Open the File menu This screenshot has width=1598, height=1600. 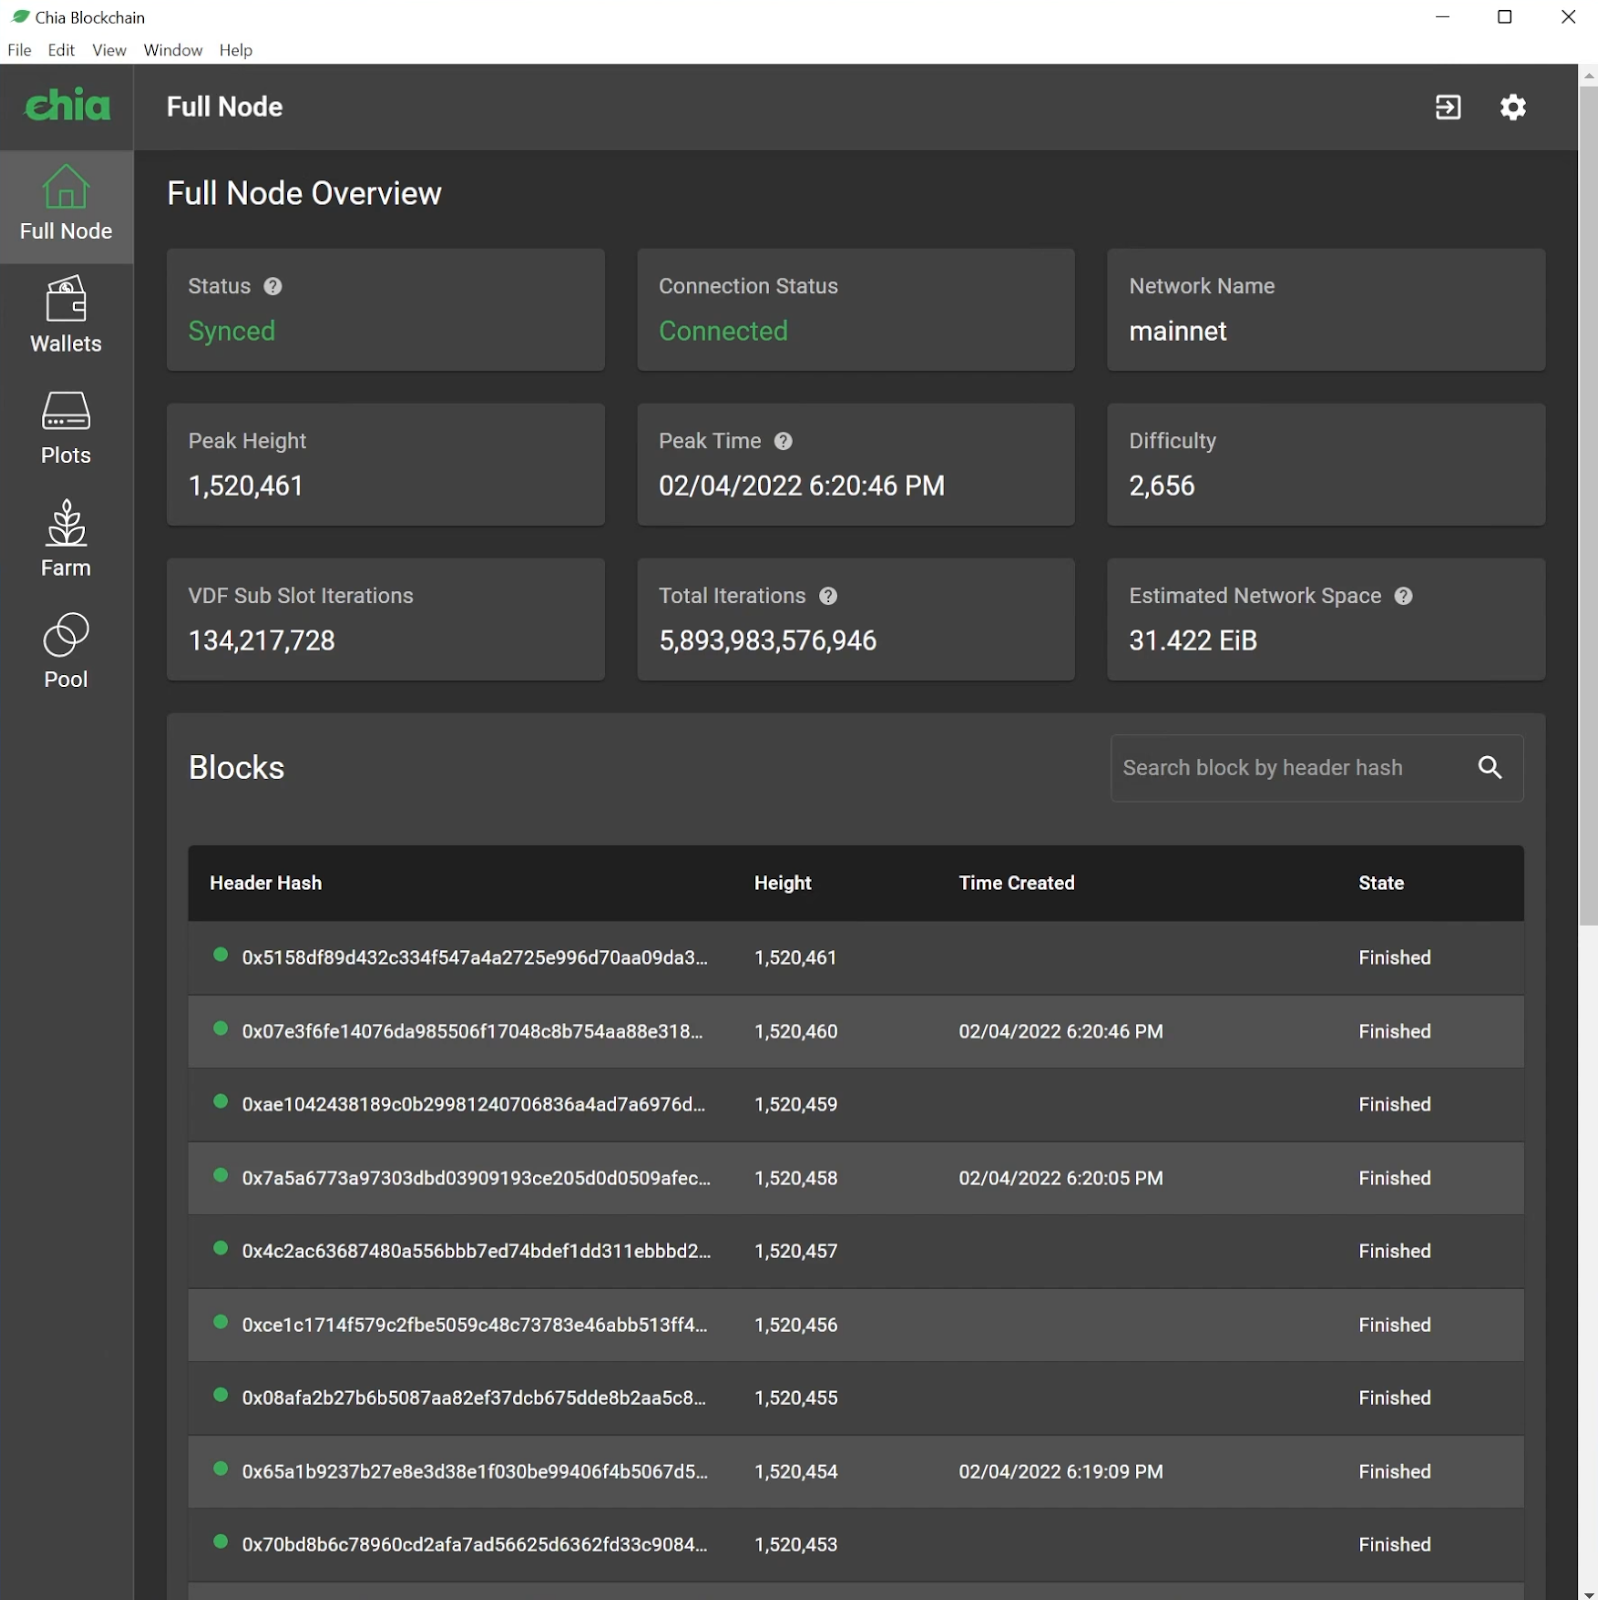click(19, 50)
